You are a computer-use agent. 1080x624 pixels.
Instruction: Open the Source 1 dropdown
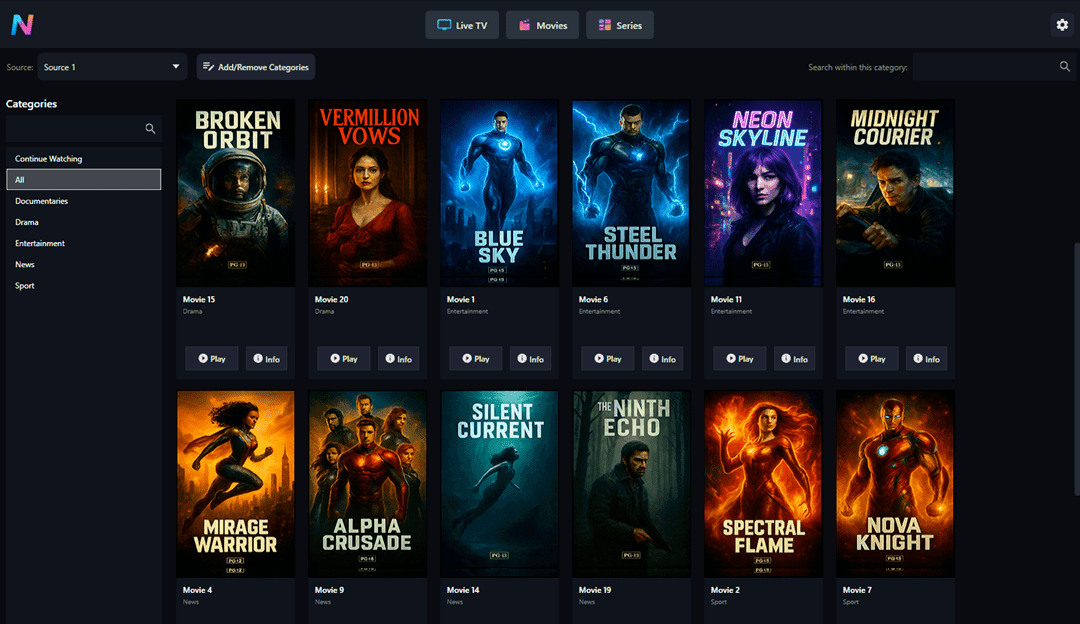coord(111,66)
